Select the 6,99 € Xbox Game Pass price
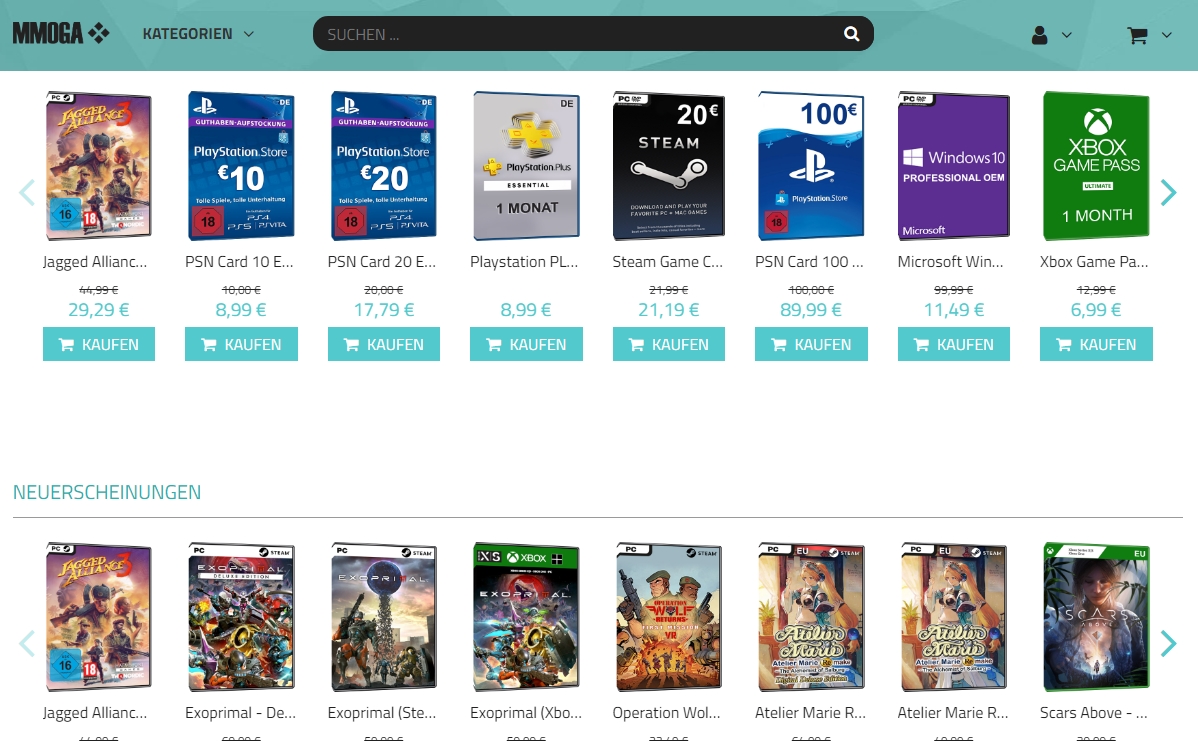Viewport: 1198px width, 741px height. click(1096, 309)
